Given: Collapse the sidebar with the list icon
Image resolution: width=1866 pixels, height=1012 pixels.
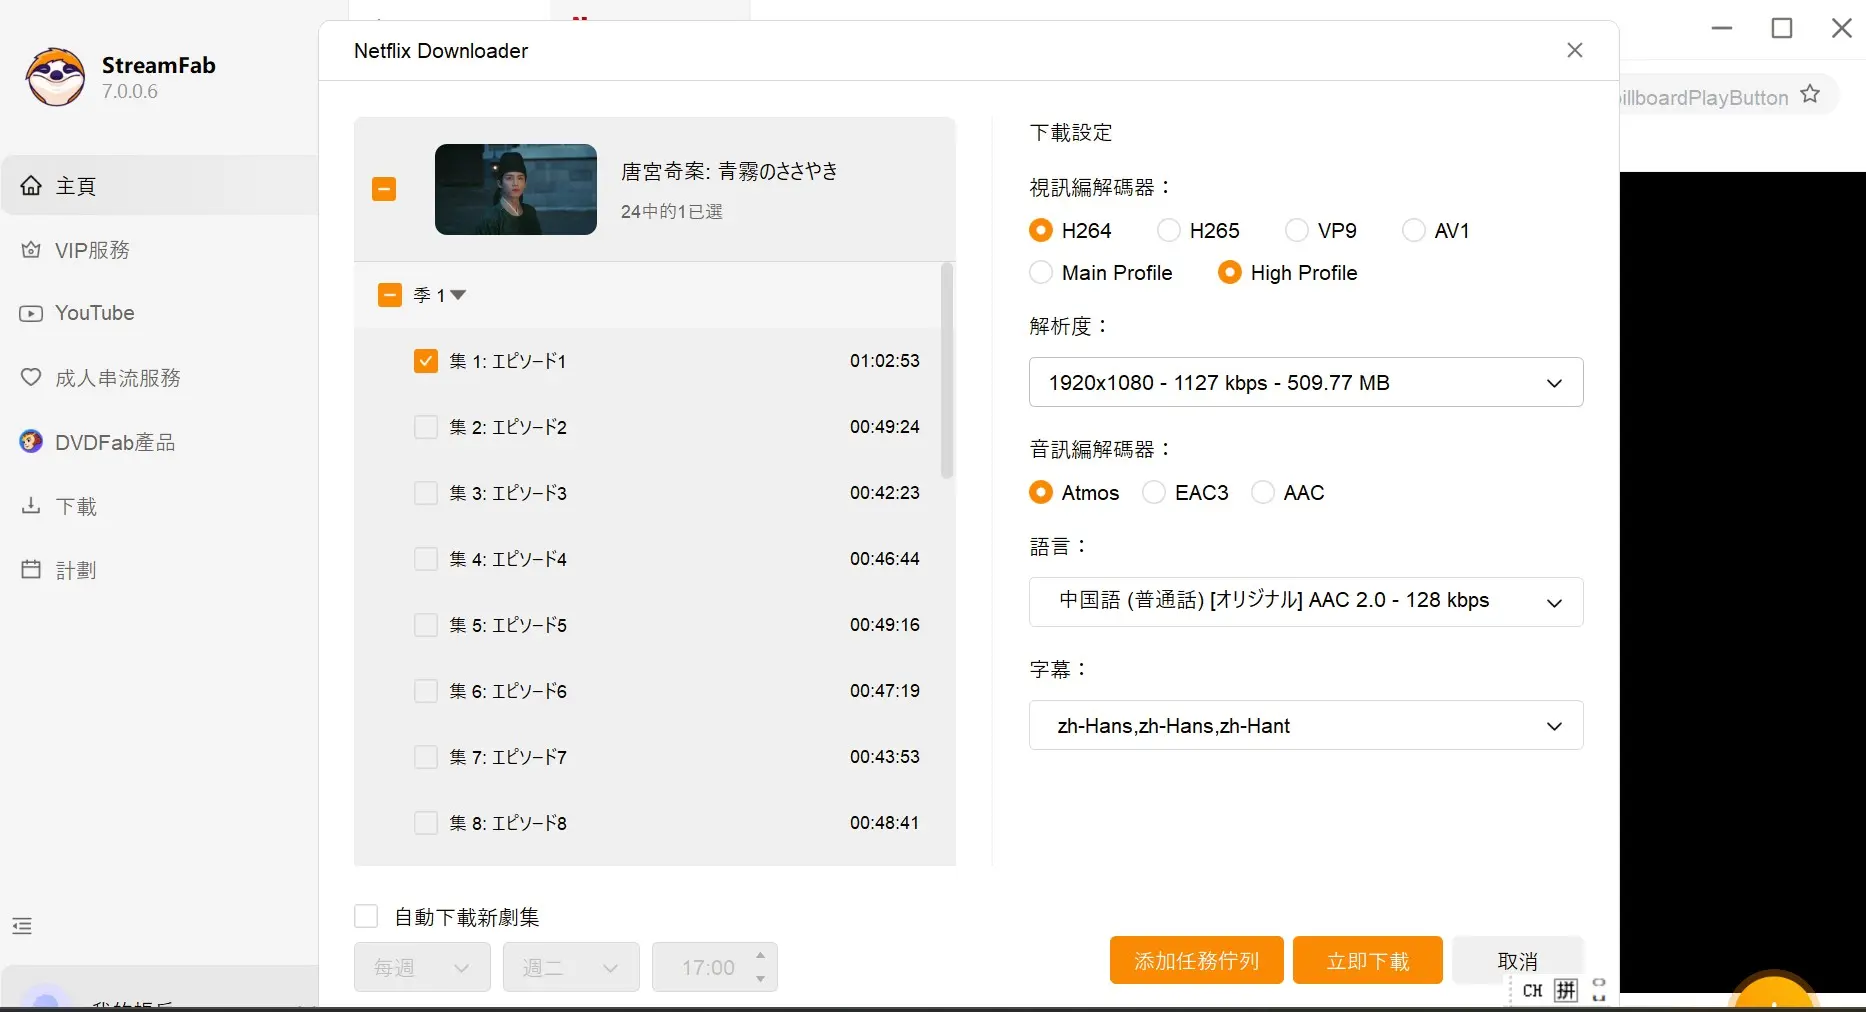Looking at the screenshot, I should (x=22, y=926).
